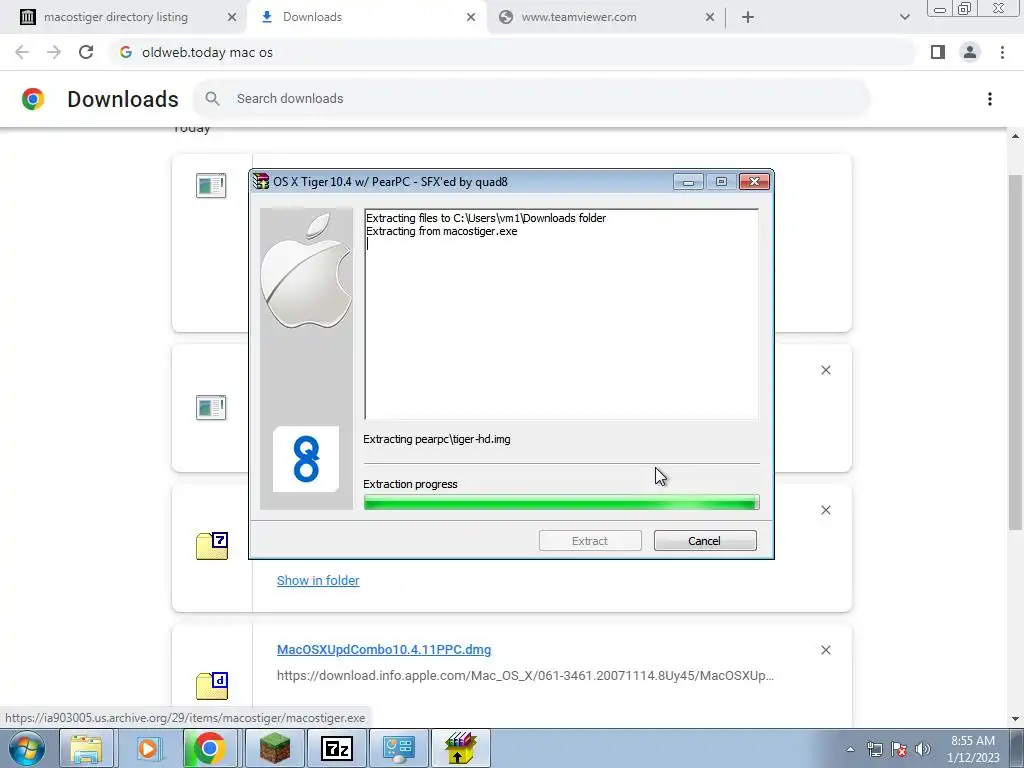Viewport: 1024px width, 768px height.
Task: Open Chrome's three-dot main menu
Action: click(1002, 52)
